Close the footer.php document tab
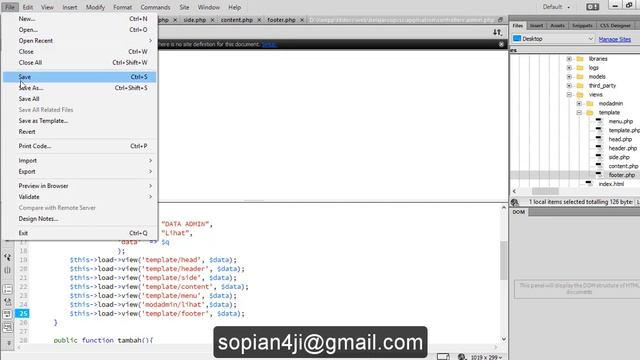The height and width of the screenshot is (360, 640). (x=302, y=20)
